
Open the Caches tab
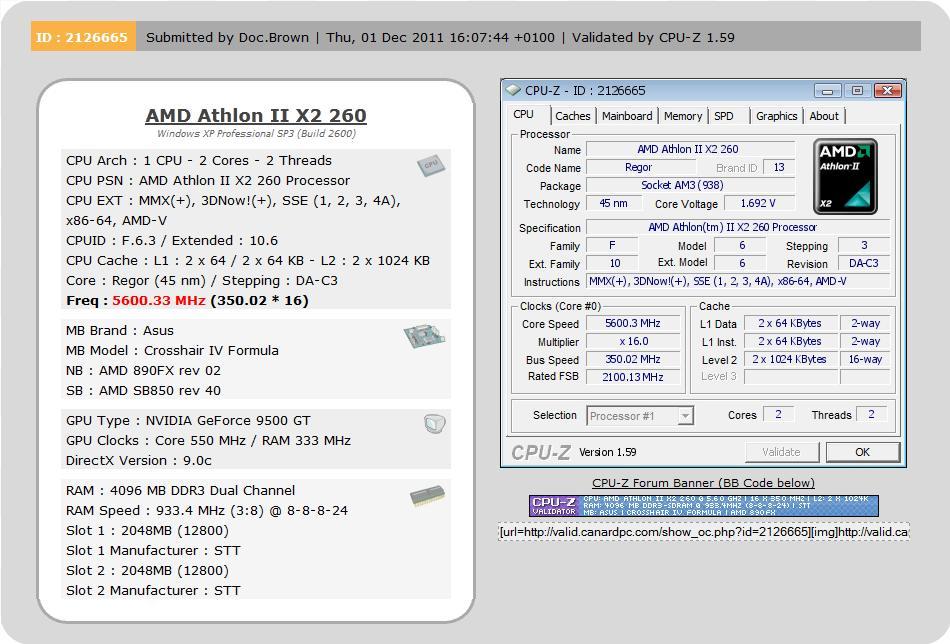[x=573, y=116]
